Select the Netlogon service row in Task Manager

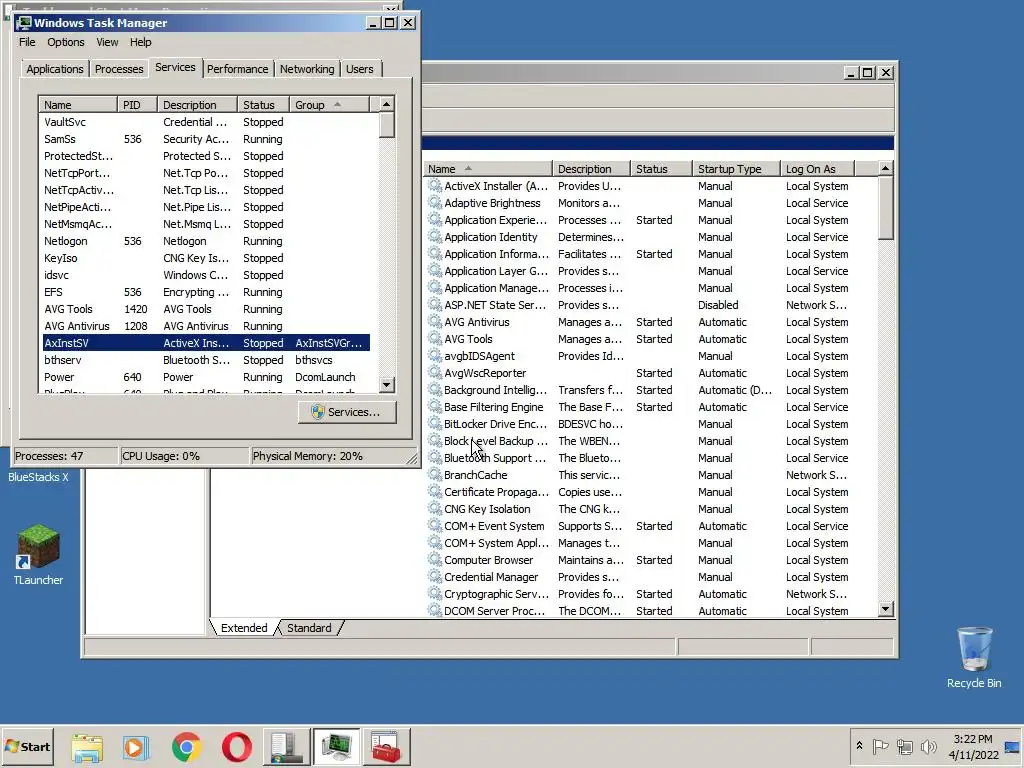click(206, 240)
